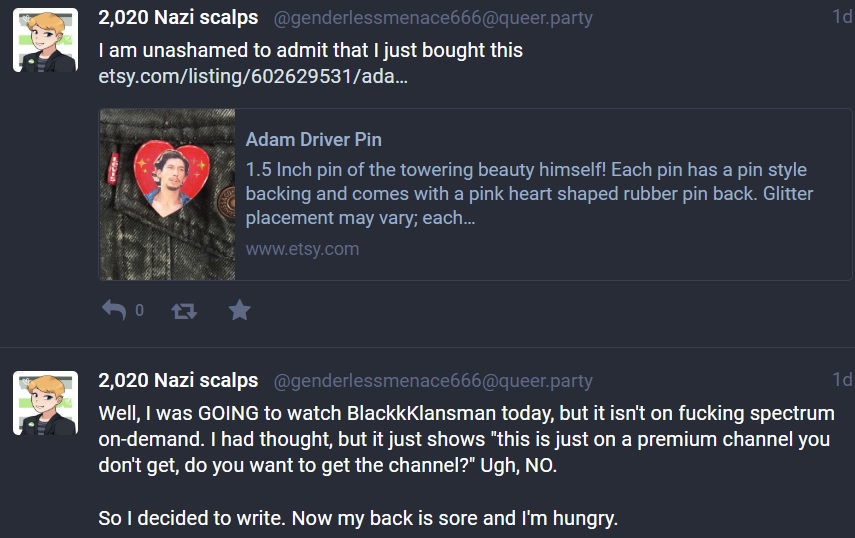Favourite the first post with star icon

point(239,310)
